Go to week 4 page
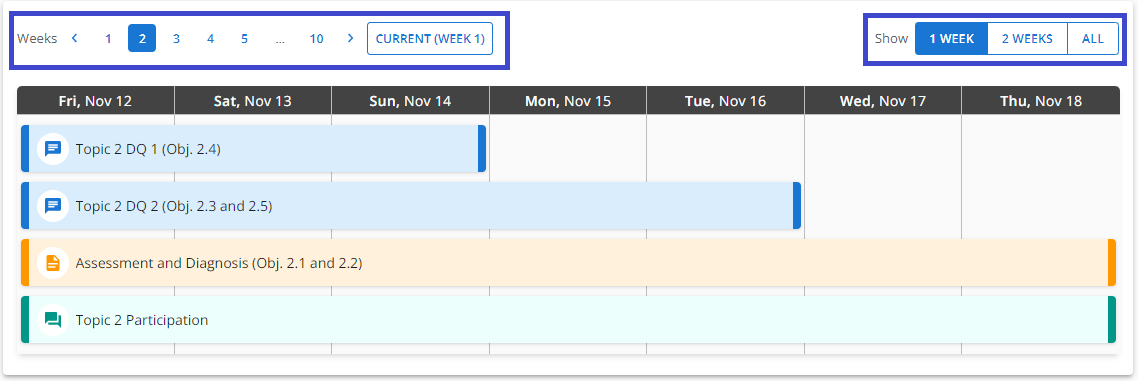Screen dimensions: 1138x381 coord(210,38)
